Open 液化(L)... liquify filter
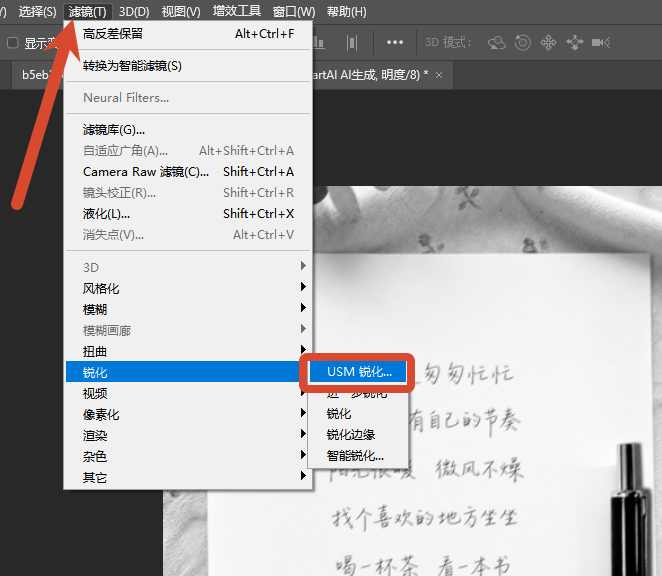Screen dimensions: 662x576 coord(188,214)
